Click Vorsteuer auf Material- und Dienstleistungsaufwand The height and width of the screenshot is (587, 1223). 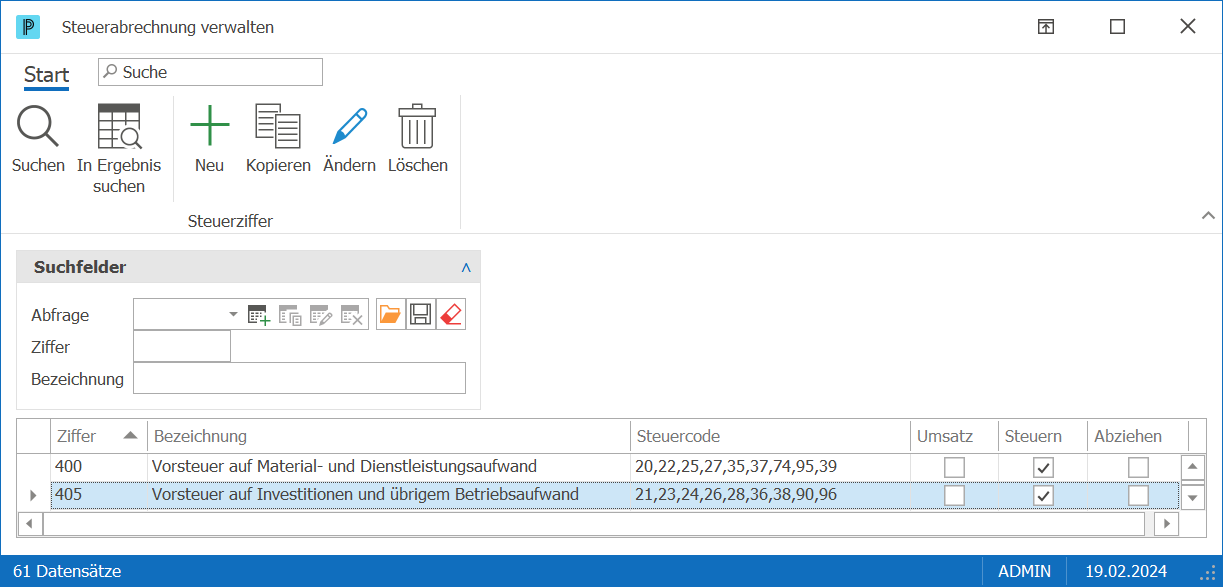(x=344, y=466)
